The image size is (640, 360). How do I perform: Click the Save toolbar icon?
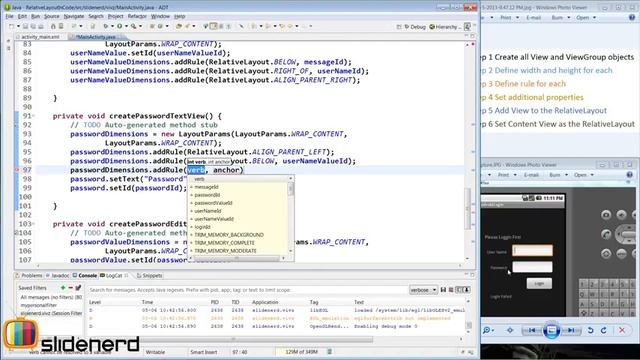(25, 26)
